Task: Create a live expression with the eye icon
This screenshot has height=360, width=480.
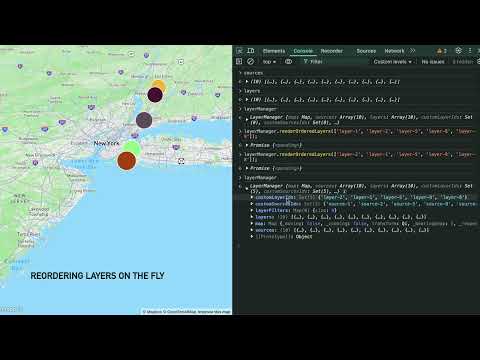Action: pyautogui.click(x=289, y=61)
